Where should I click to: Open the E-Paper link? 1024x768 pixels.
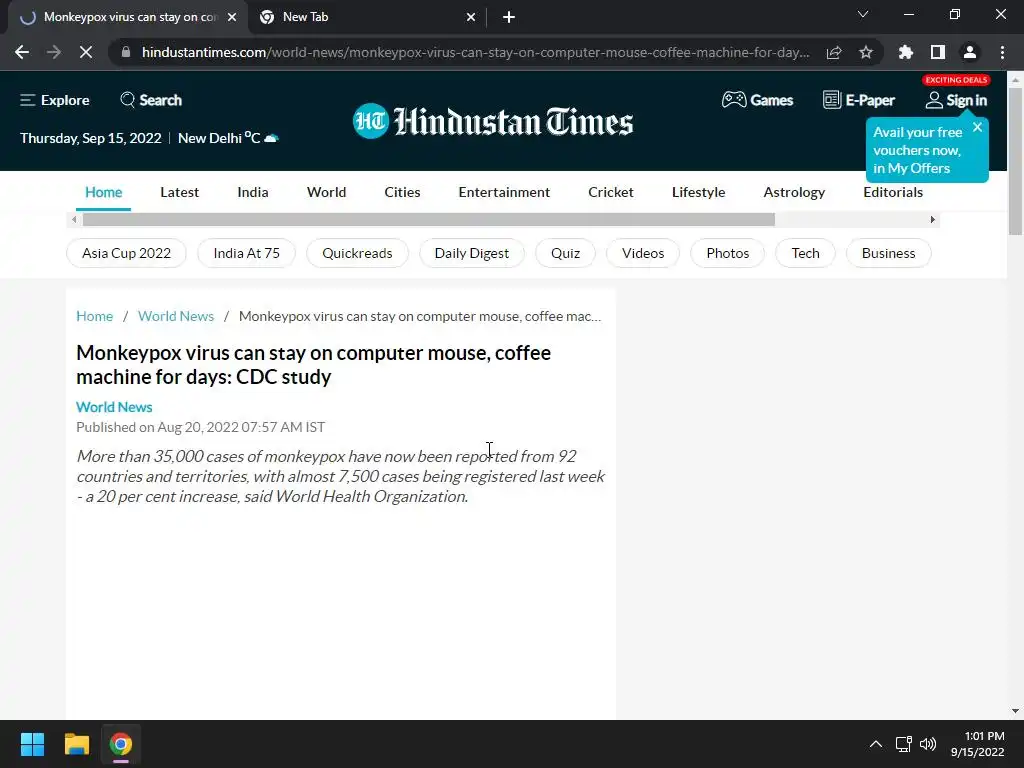(x=859, y=100)
